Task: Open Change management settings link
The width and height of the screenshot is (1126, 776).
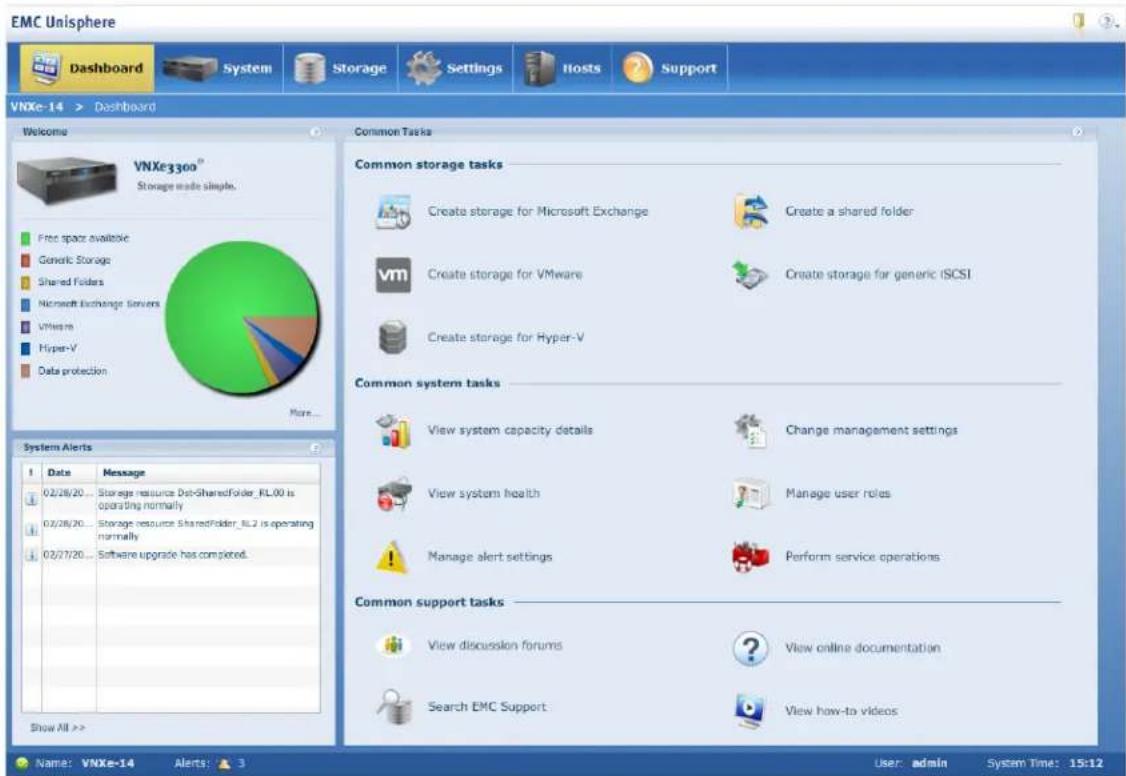Action: click(871, 431)
